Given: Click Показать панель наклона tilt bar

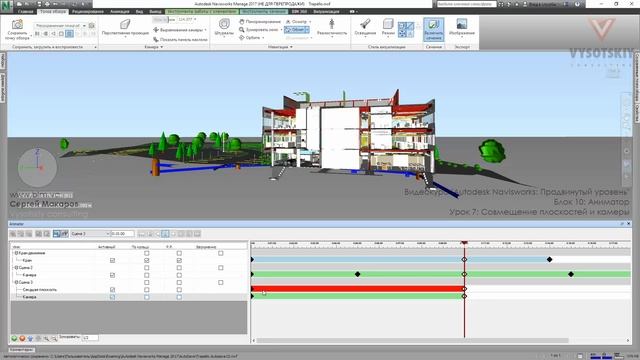Looking at the screenshot, I should click(180, 40).
